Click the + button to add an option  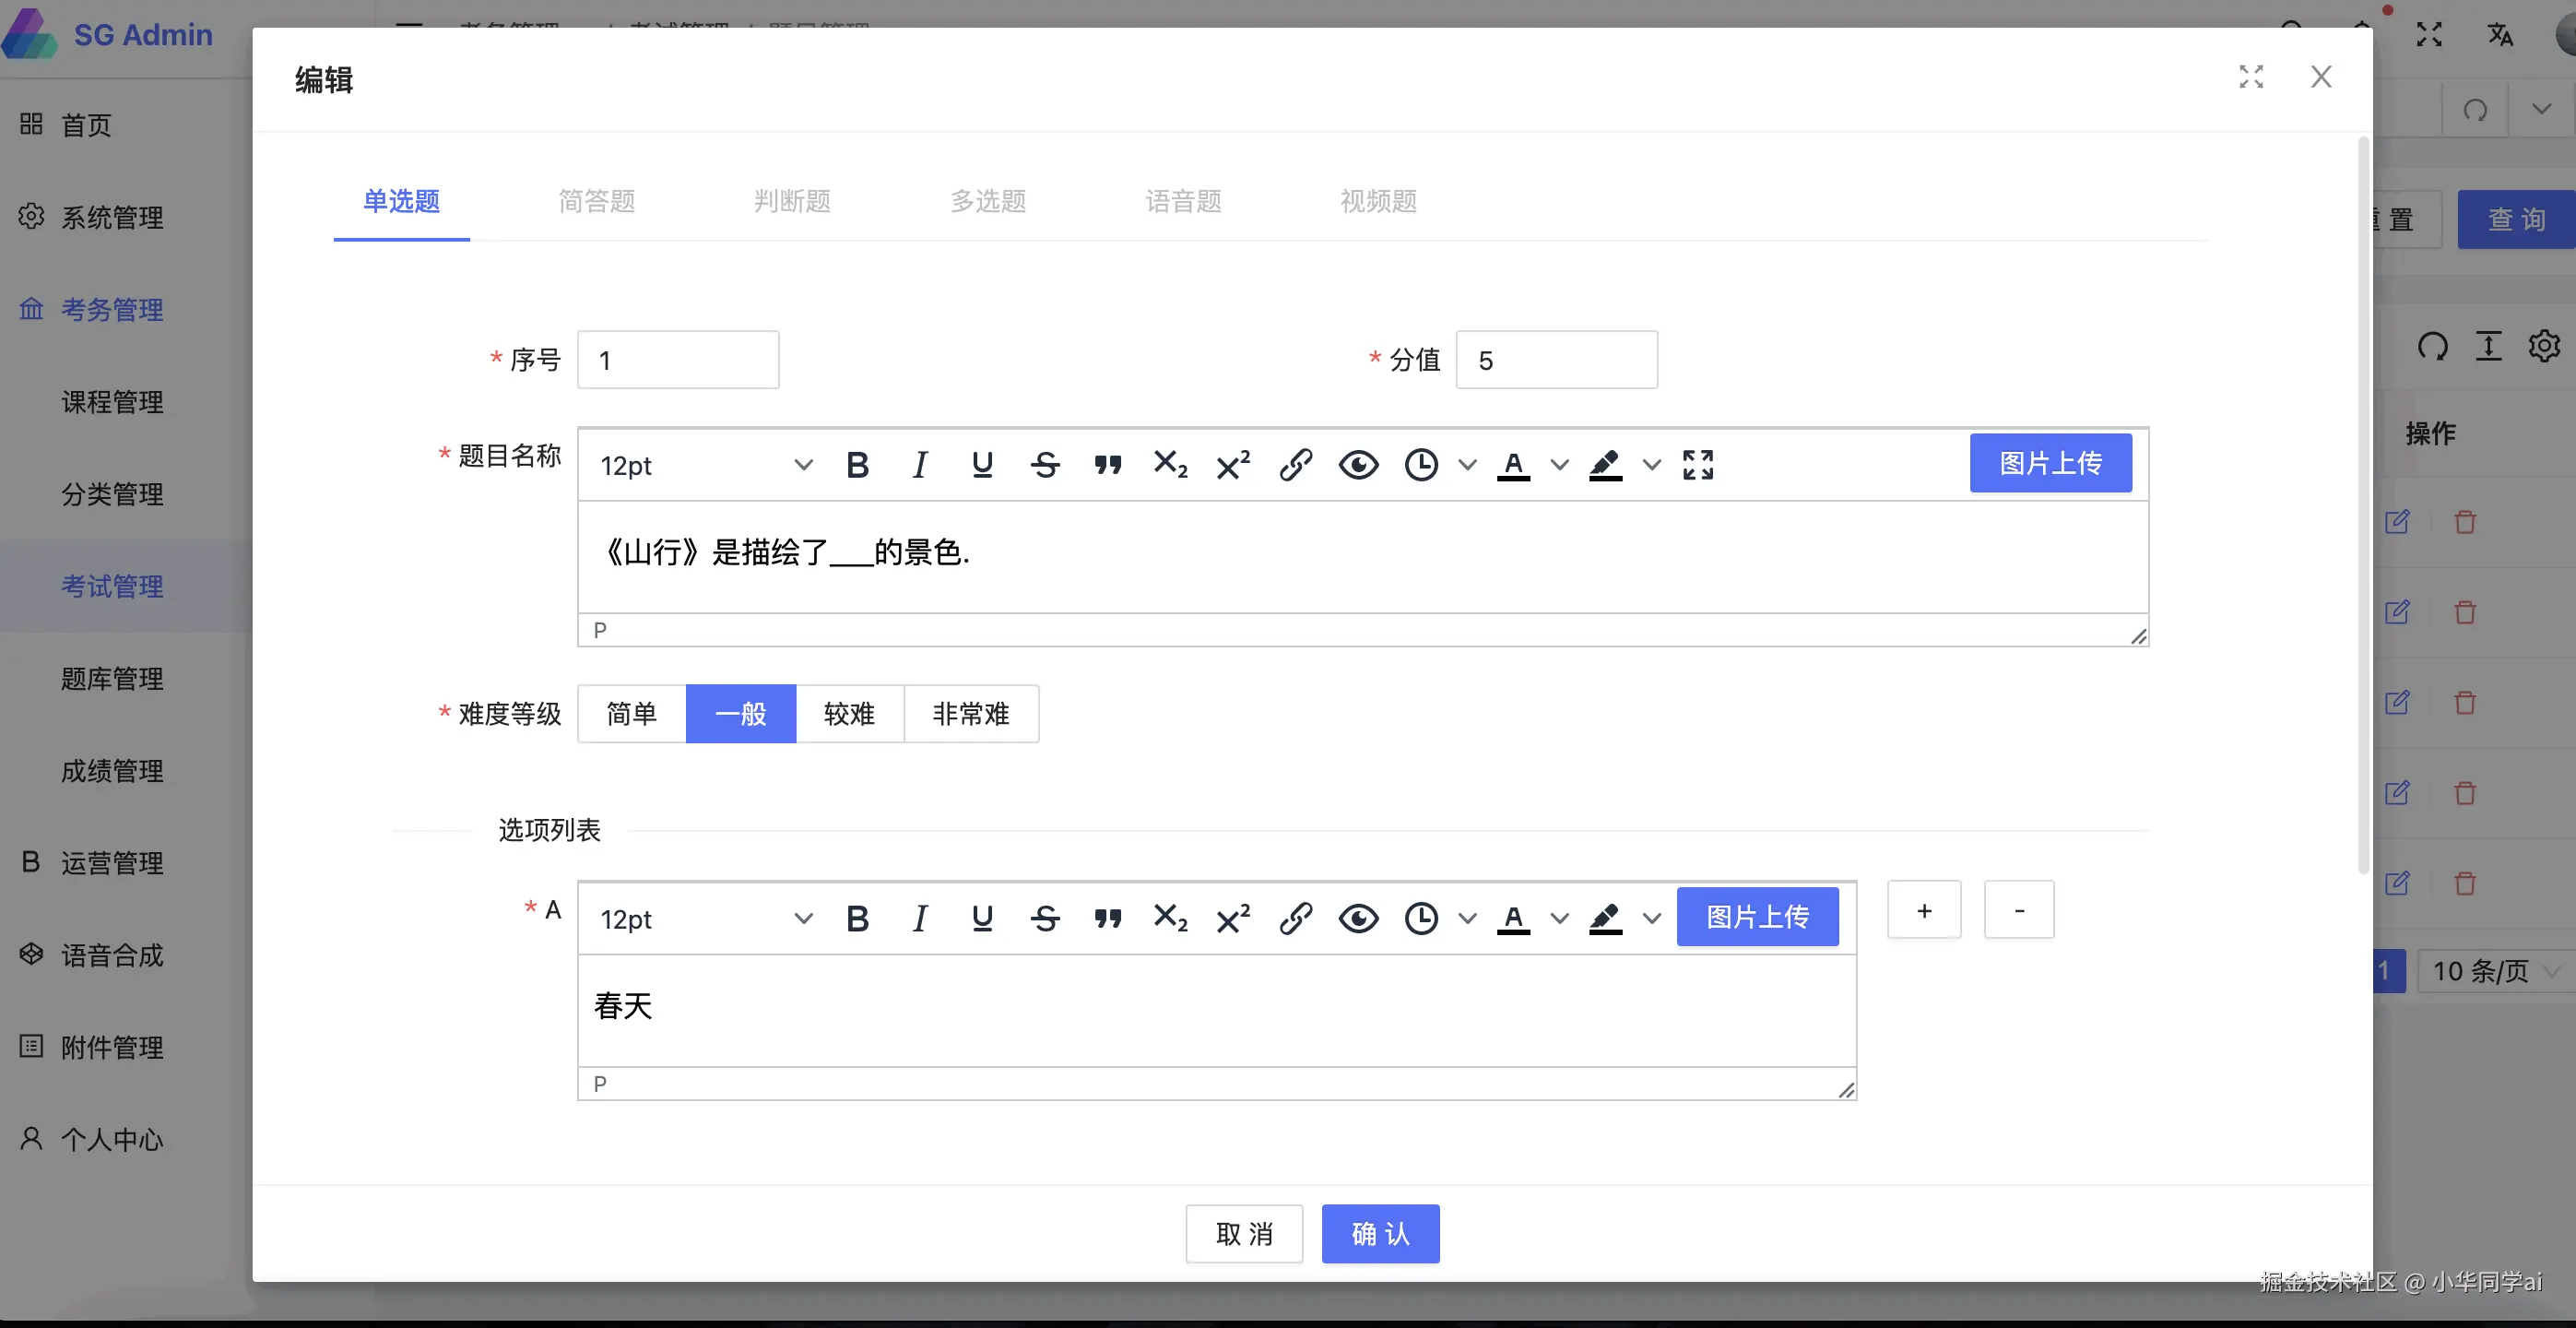coord(1923,910)
